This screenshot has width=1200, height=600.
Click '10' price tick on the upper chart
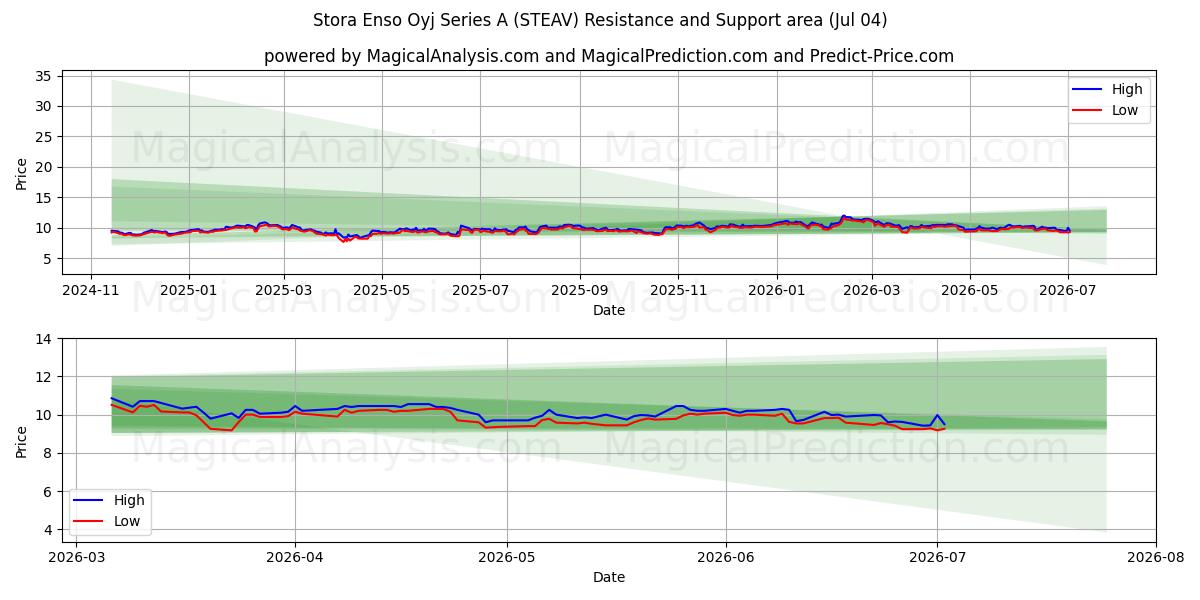[43, 228]
